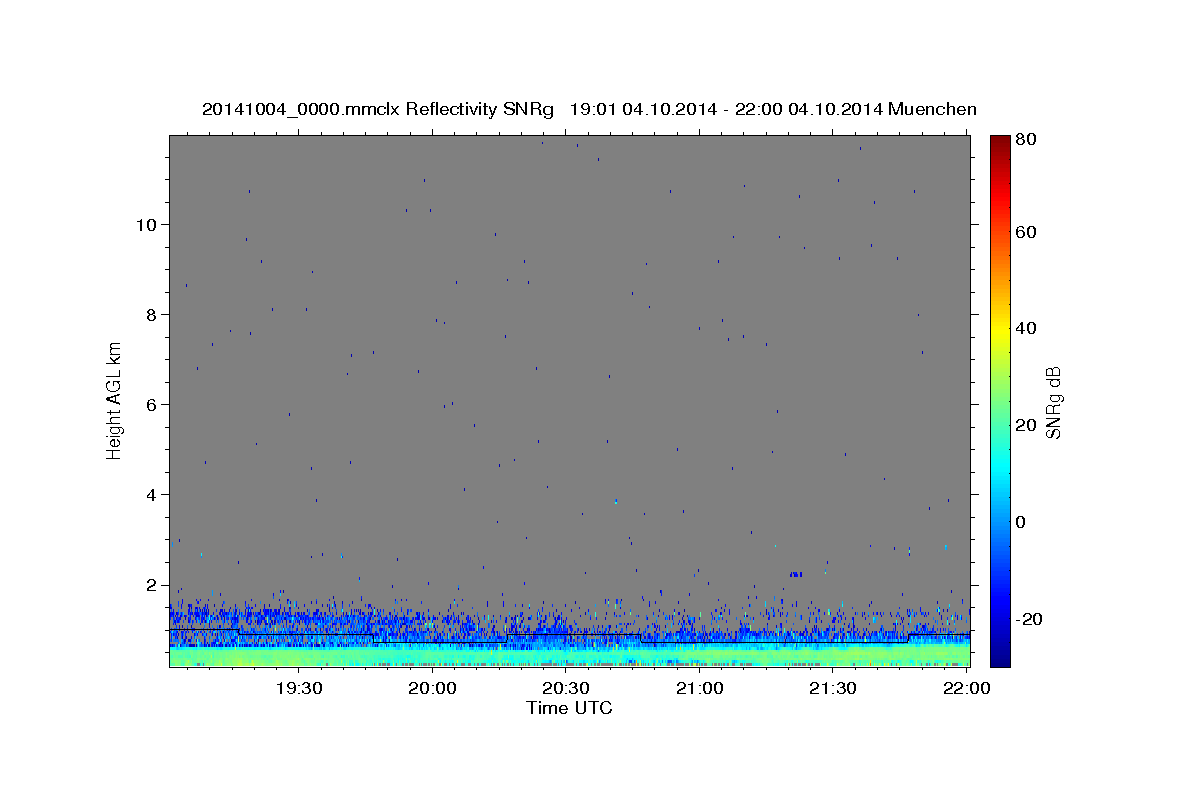
Task: Click the small blue echo cluster near 21:20
Action: coord(796,574)
